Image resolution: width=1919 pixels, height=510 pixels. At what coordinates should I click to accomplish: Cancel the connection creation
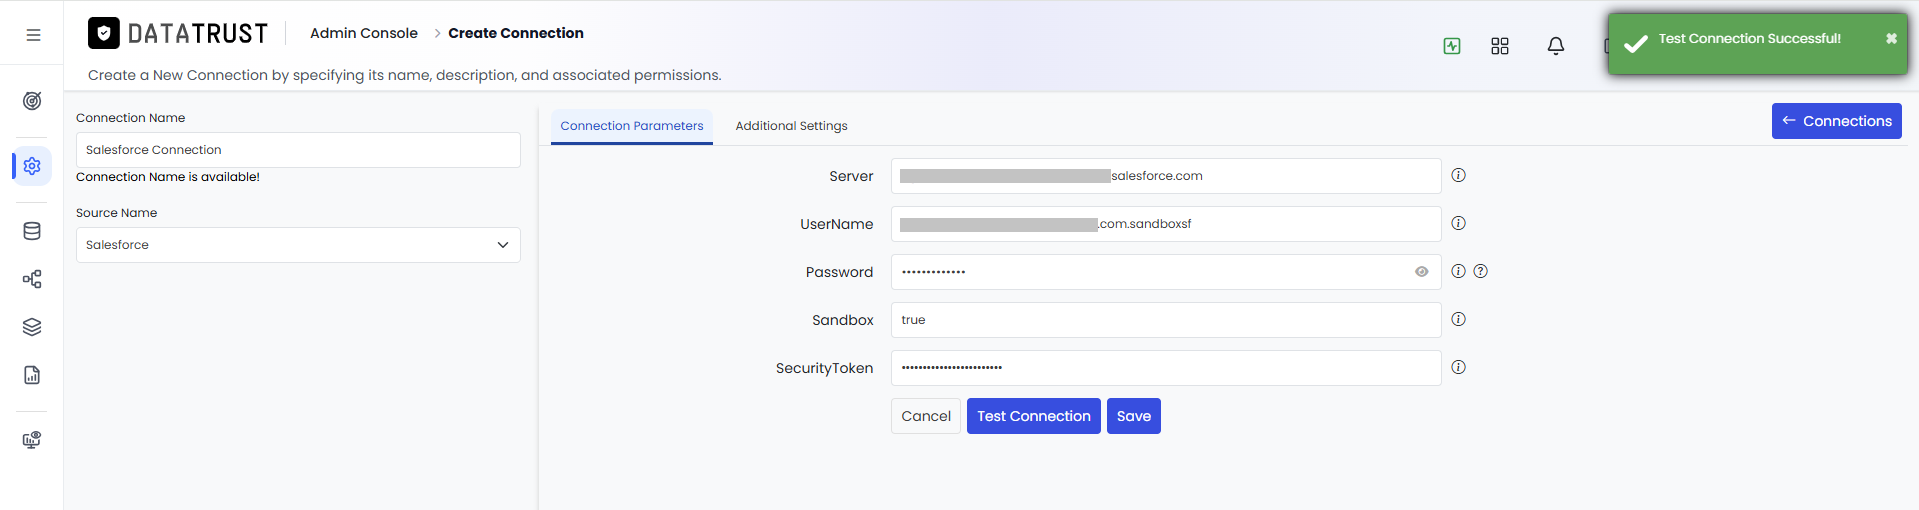(x=926, y=416)
